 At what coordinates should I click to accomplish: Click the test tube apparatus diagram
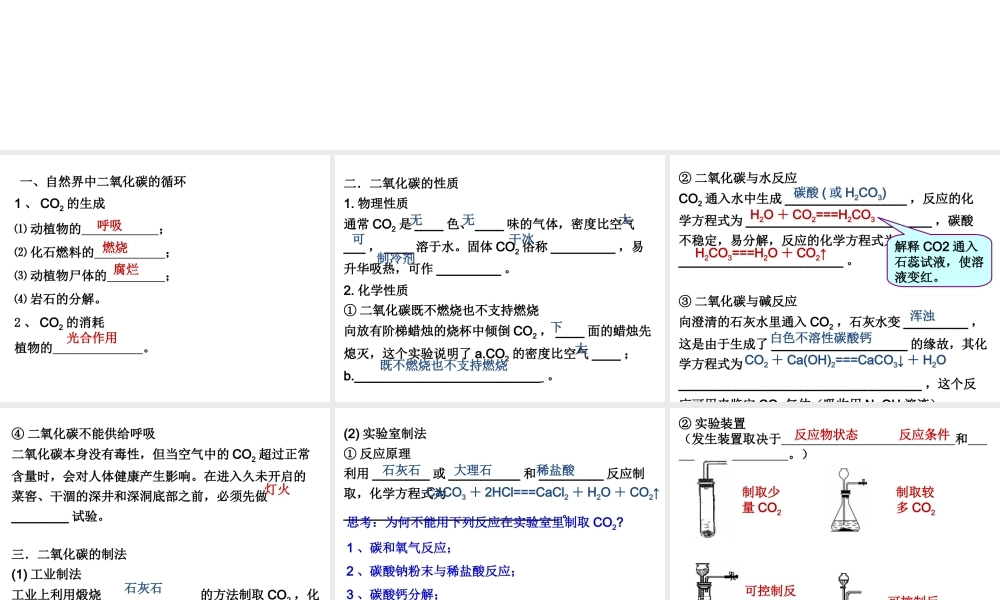(x=710, y=499)
